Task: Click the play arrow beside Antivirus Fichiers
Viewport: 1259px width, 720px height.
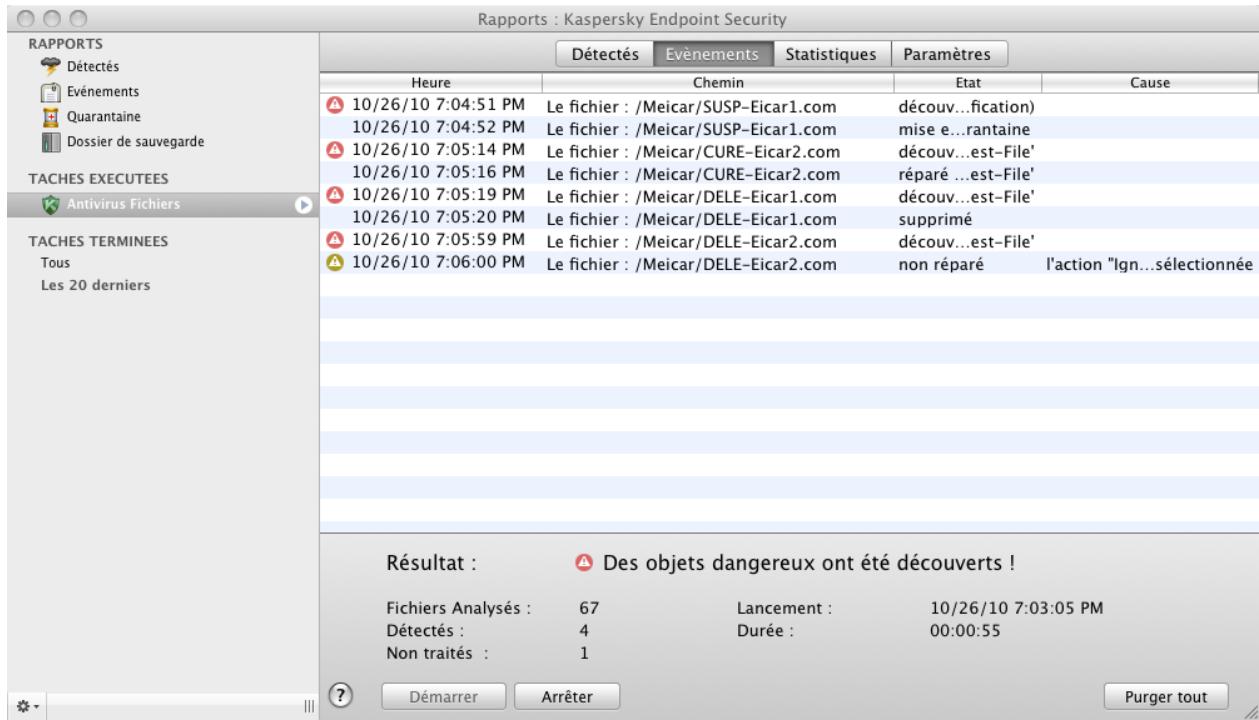Action: point(303,205)
